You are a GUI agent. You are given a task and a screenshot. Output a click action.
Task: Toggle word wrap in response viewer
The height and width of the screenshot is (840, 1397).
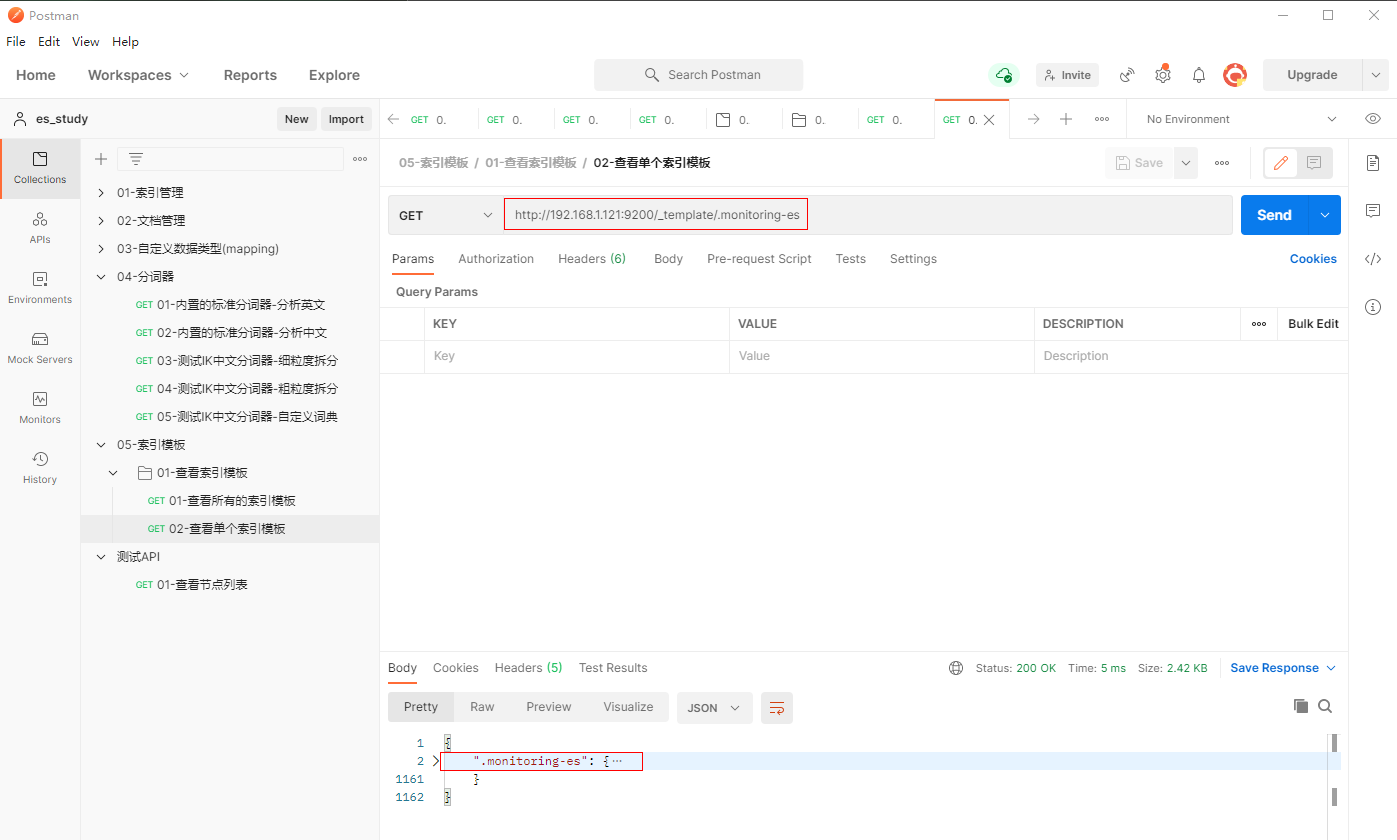(x=777, y=707)
